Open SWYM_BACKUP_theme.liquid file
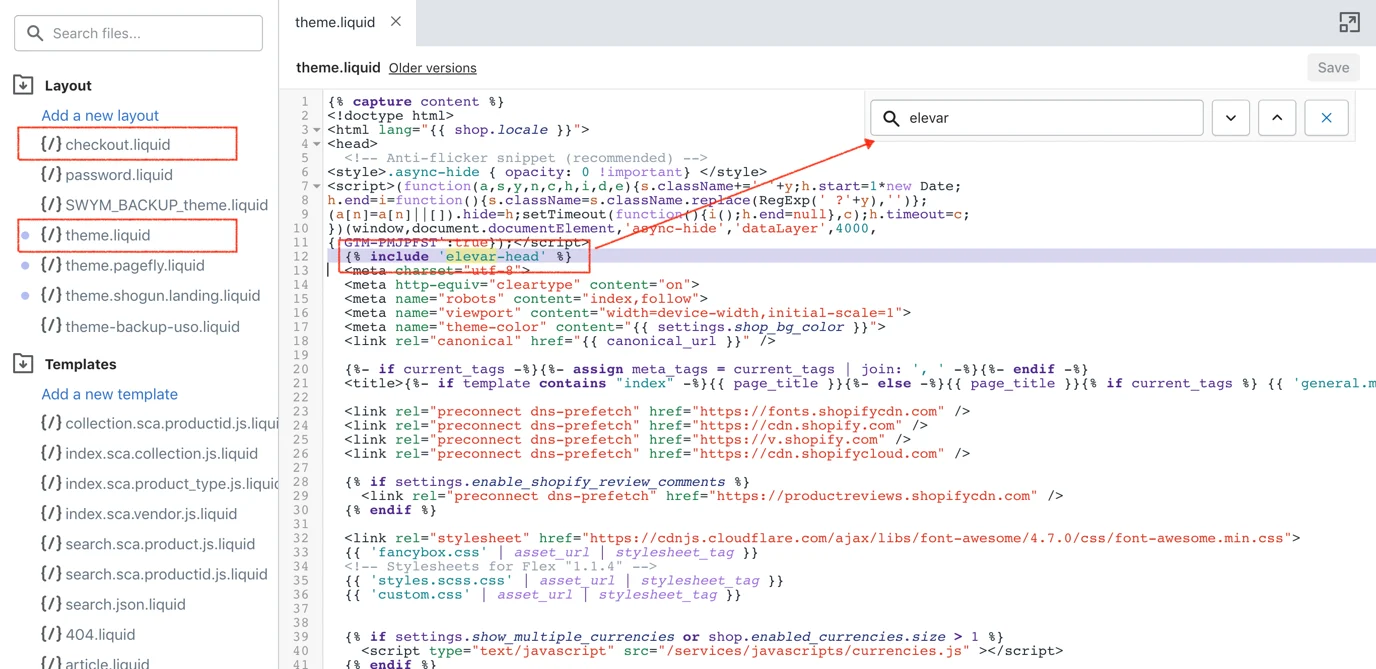Image resolution: width=1376 pixels, height=669 pixels. (166, 205)
